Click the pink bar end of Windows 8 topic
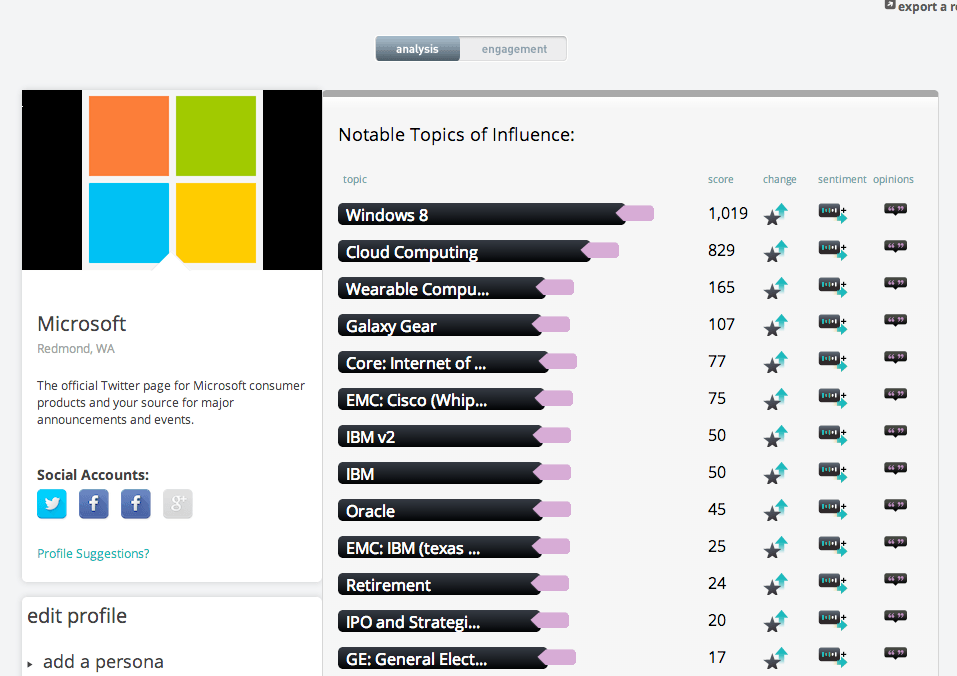The height and width of the screenshot is (676, 957). 637,213
